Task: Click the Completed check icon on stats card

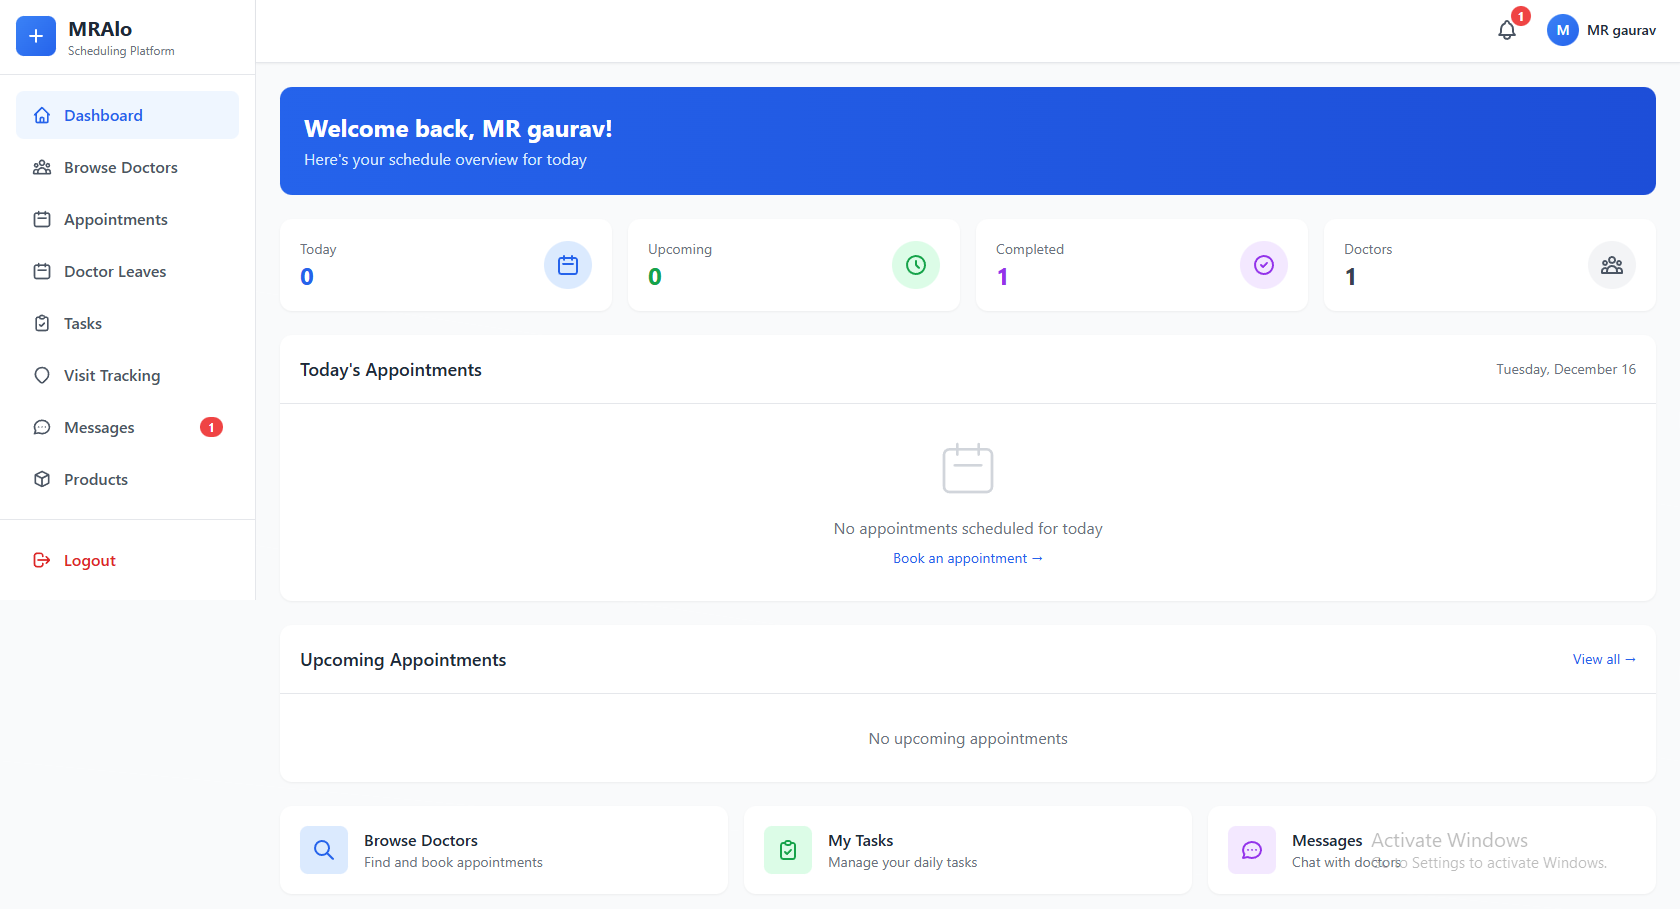Action: [1263, 265]
